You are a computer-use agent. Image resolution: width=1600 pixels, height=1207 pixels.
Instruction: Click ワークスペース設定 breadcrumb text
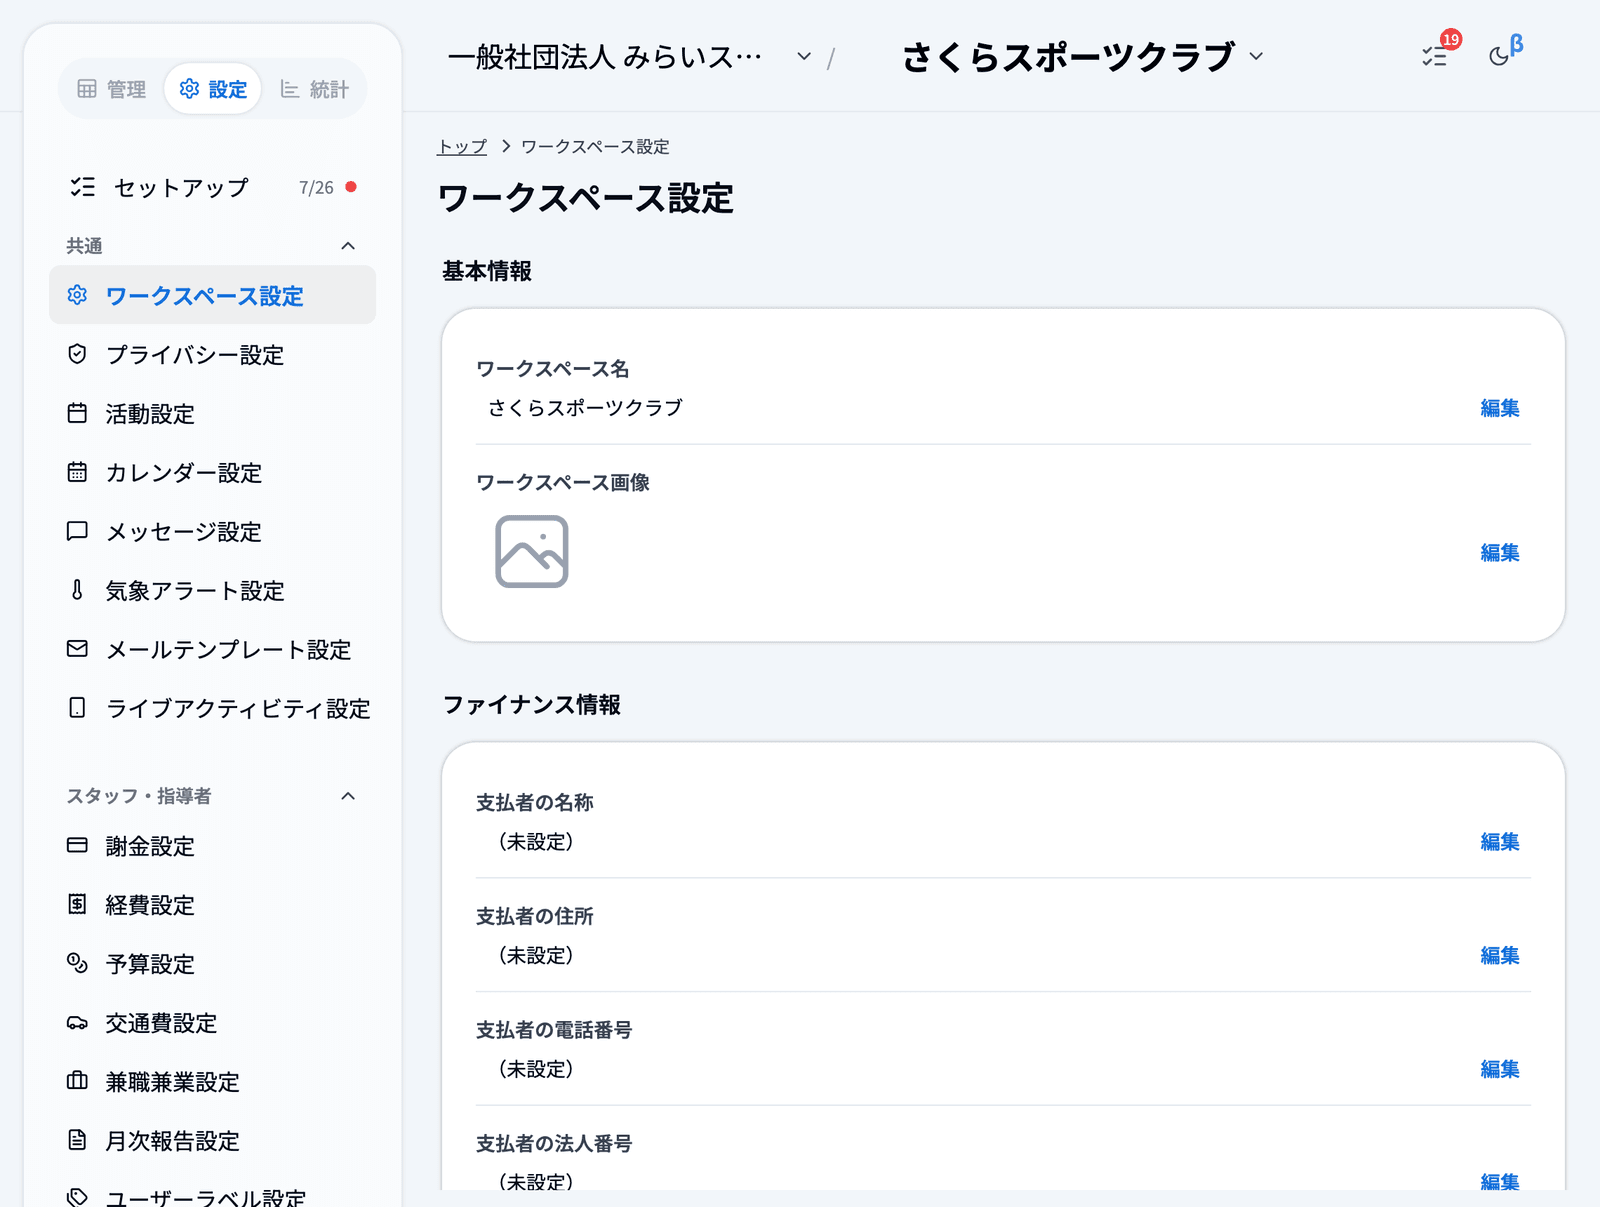coord(595,147)
